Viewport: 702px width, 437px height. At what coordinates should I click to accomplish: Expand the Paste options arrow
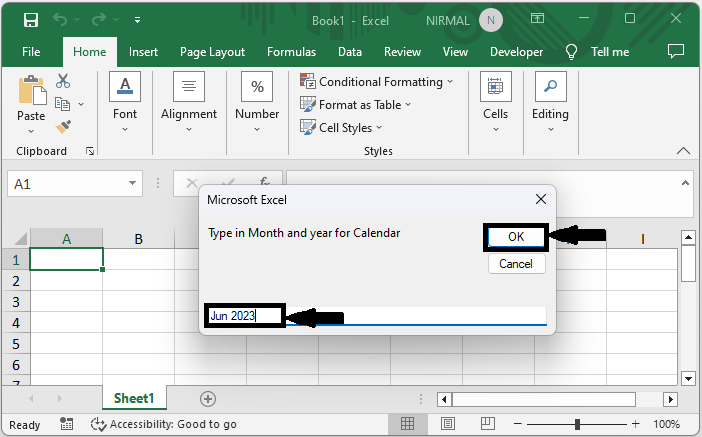[31, 131]
